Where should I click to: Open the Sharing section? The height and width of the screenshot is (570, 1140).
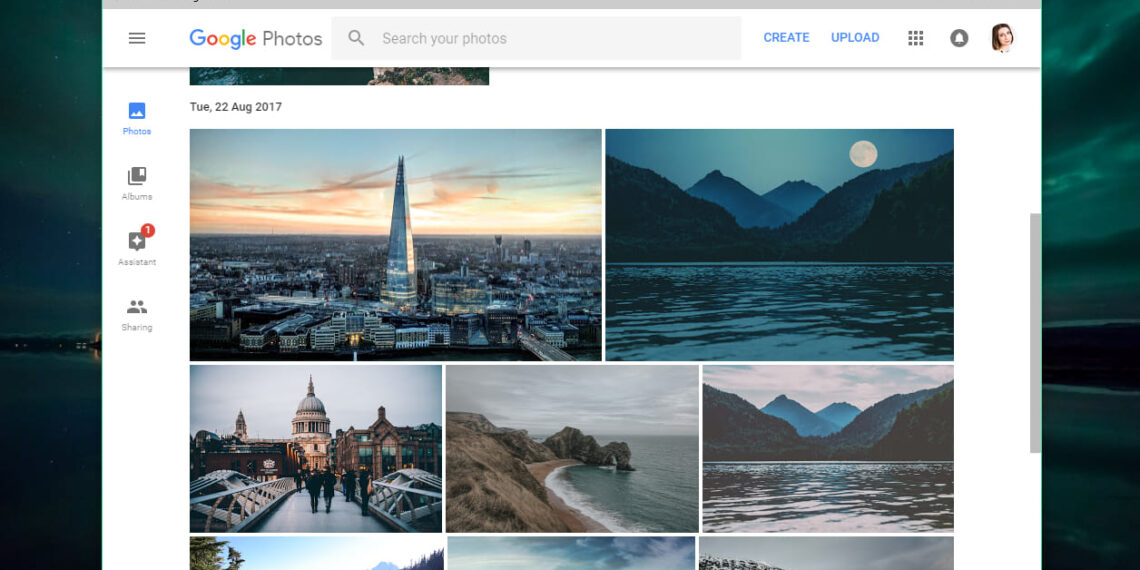coord(137,314)
